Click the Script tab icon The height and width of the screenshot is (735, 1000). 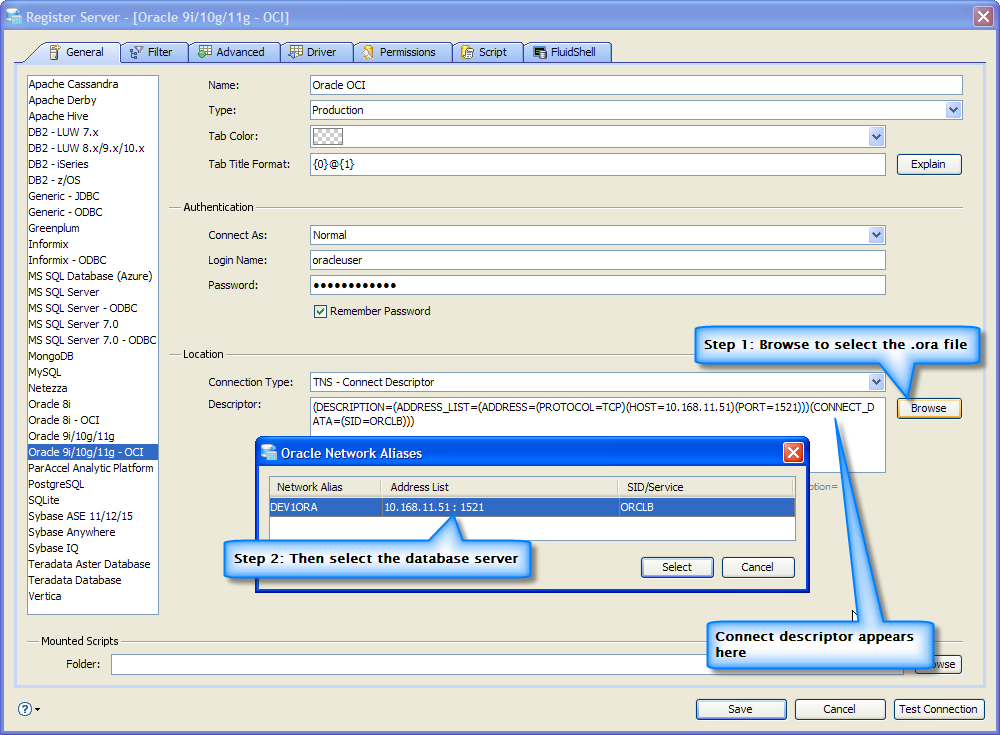click(467, 52)
